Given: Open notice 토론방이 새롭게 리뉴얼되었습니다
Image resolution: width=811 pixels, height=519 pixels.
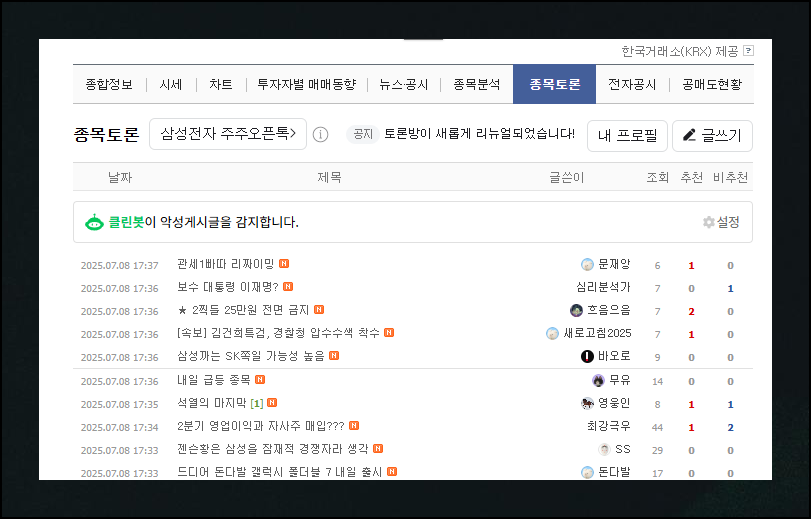Looking at the screenshot, I should (479, 134).
